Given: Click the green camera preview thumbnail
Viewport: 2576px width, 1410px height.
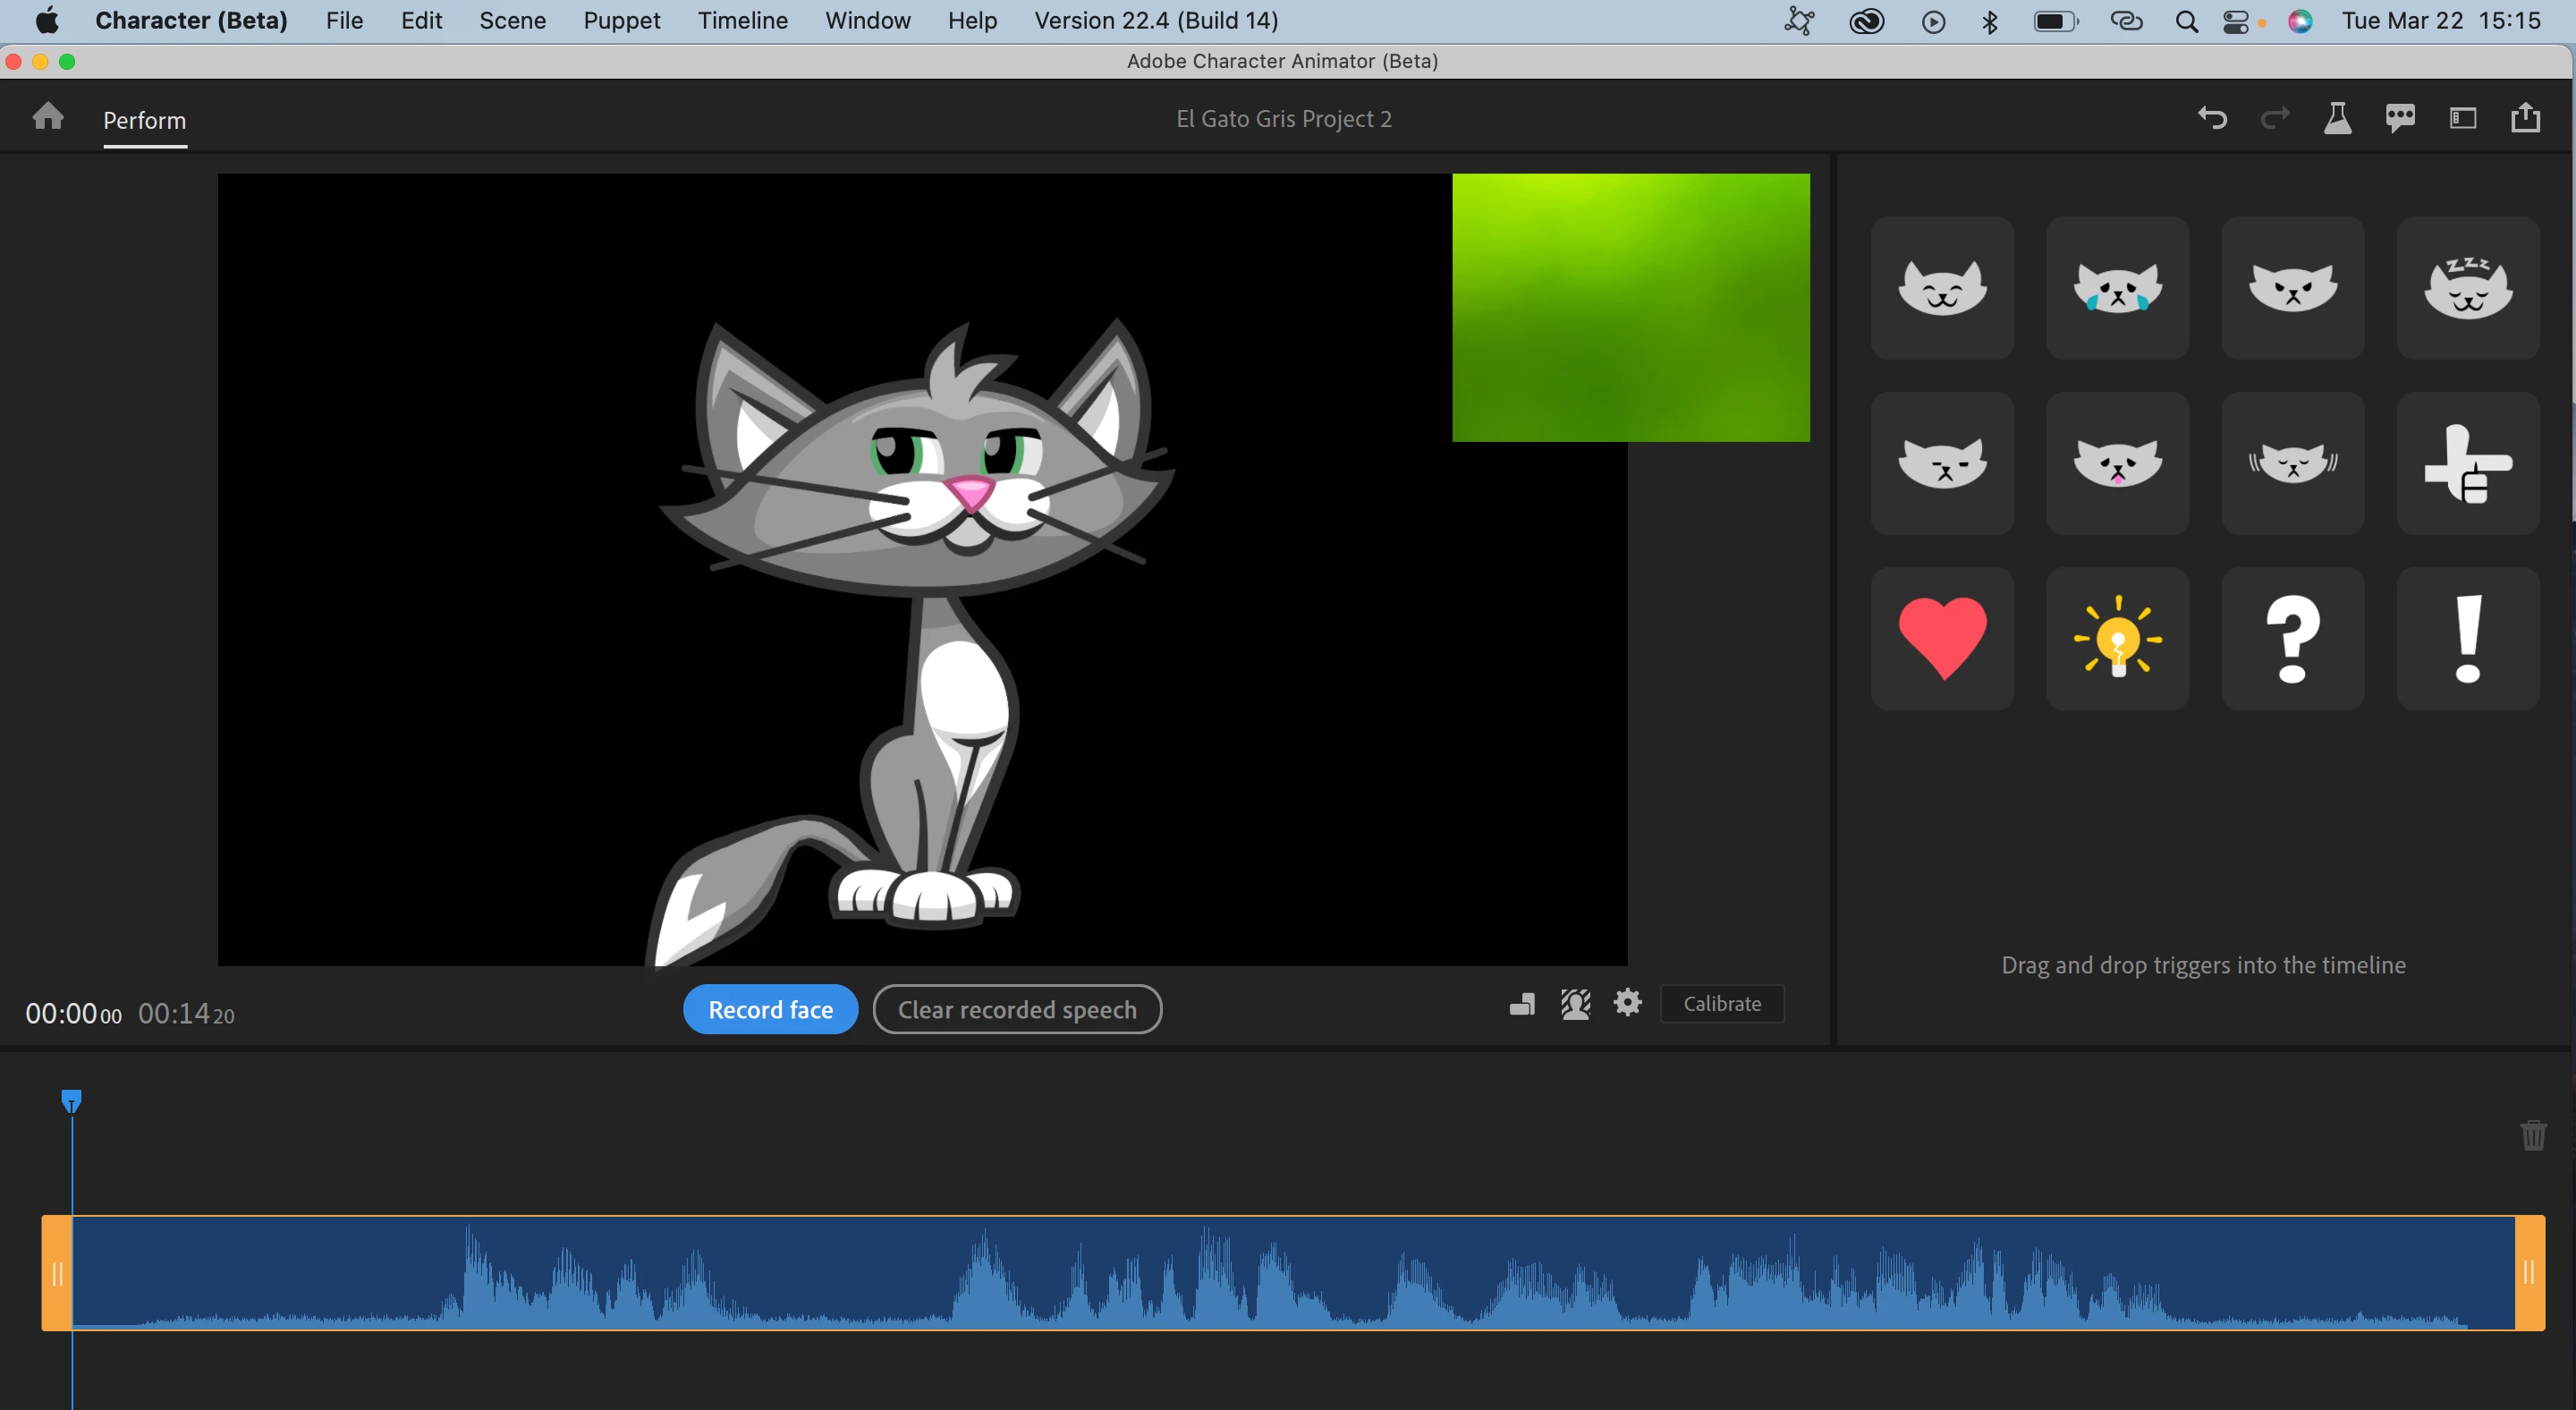Looking at the screenshot, I should click(x=1630, y=307).
